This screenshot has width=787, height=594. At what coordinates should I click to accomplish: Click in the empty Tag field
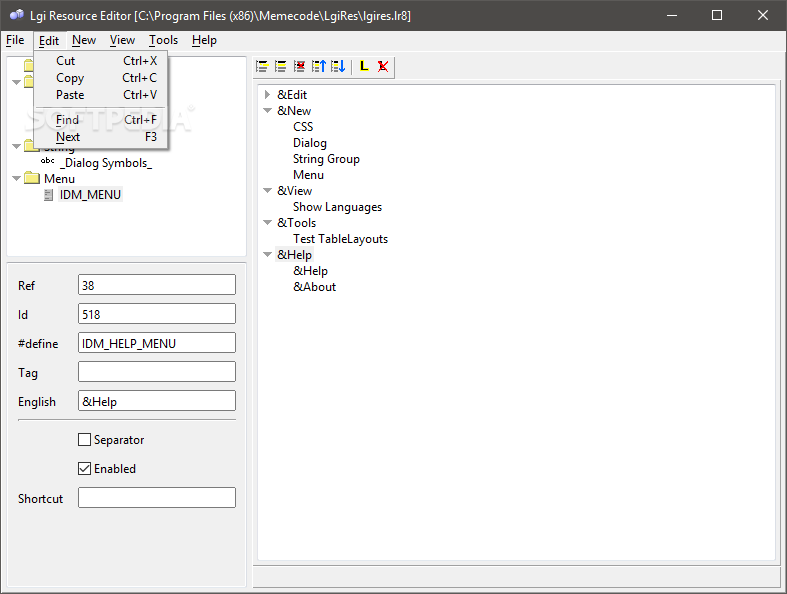point(157,372)
